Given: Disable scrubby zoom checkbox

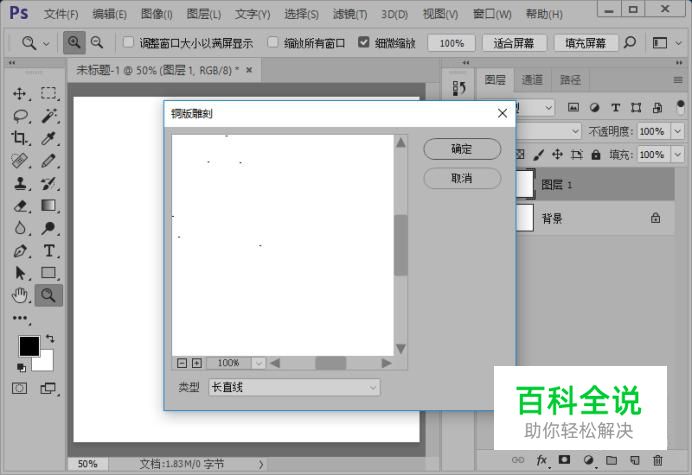Looking at the screenshot, I should (363, 42).
